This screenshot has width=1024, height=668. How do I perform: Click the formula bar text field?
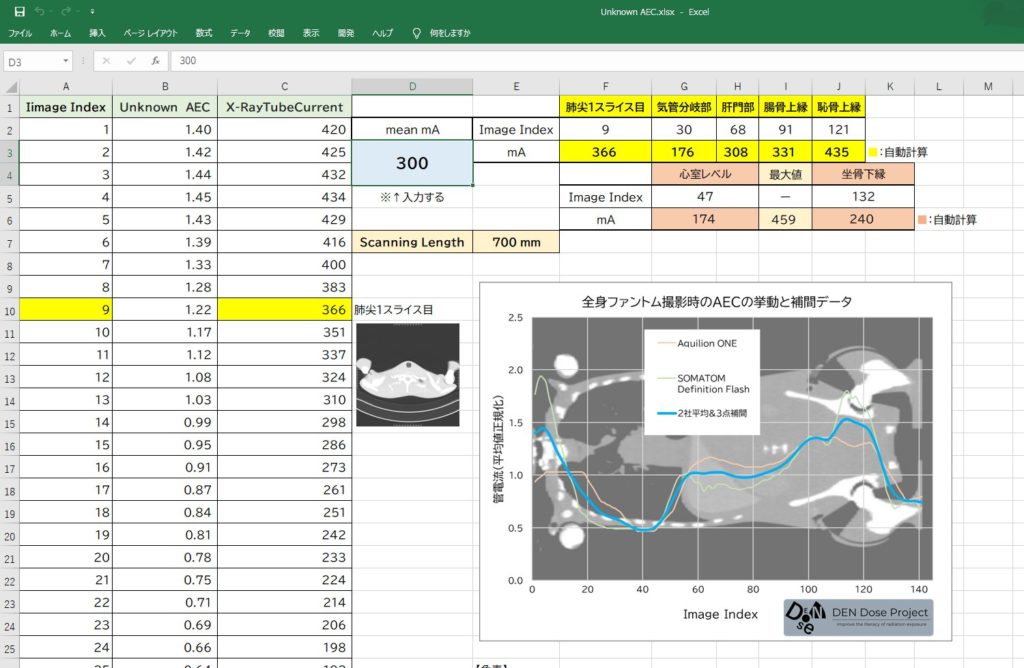click(590, 61)
